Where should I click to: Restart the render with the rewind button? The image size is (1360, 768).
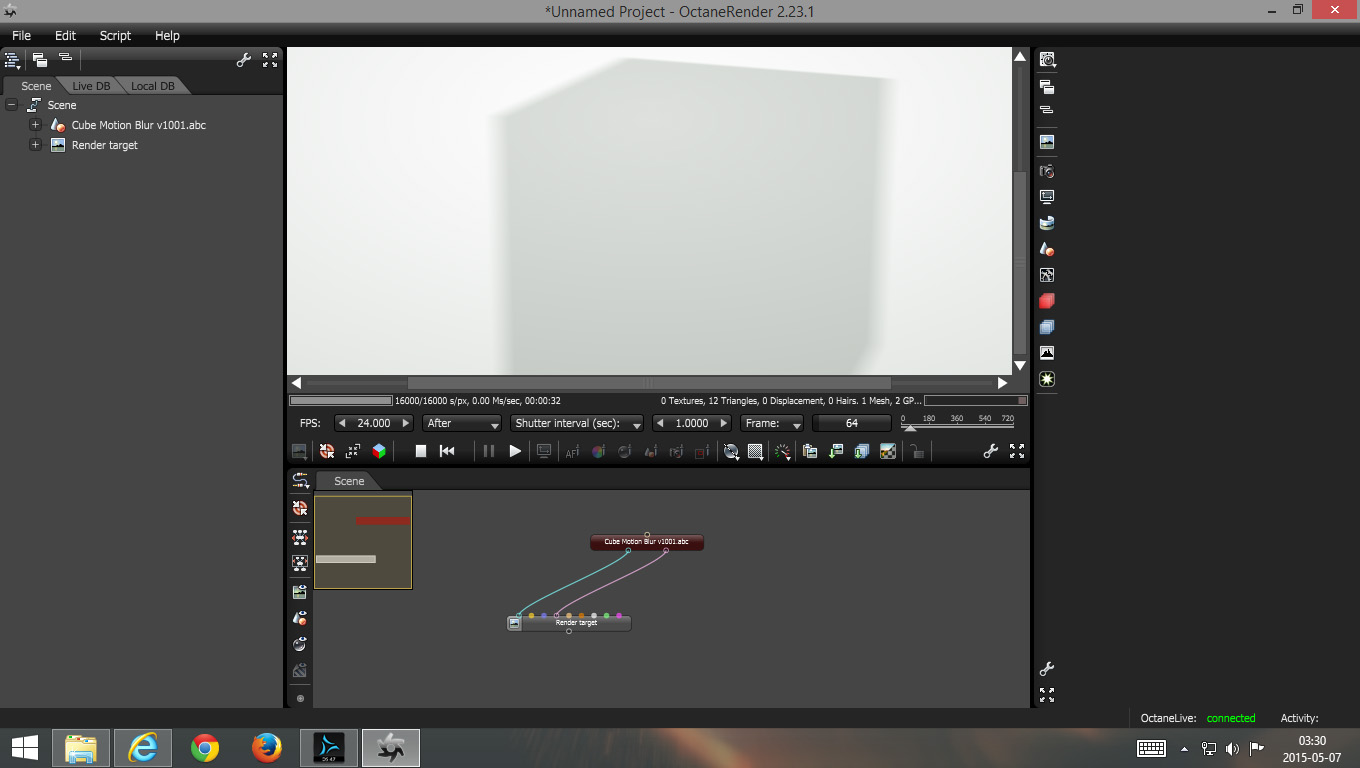447,451
